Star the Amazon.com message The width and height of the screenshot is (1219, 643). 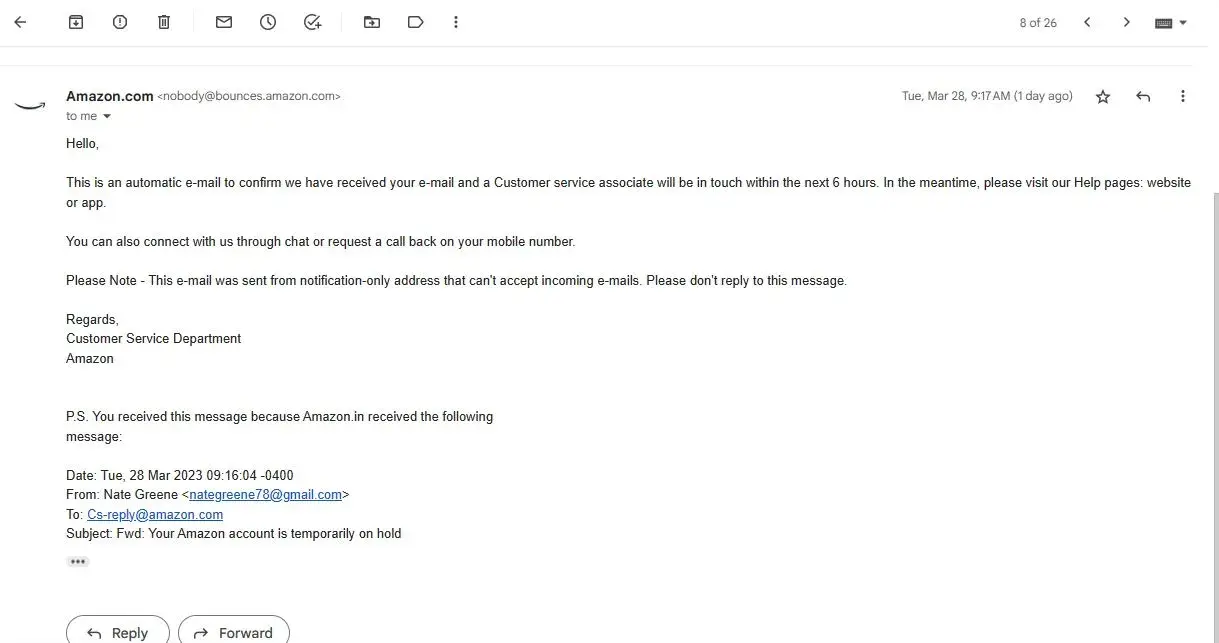[x=1103, y=97]
